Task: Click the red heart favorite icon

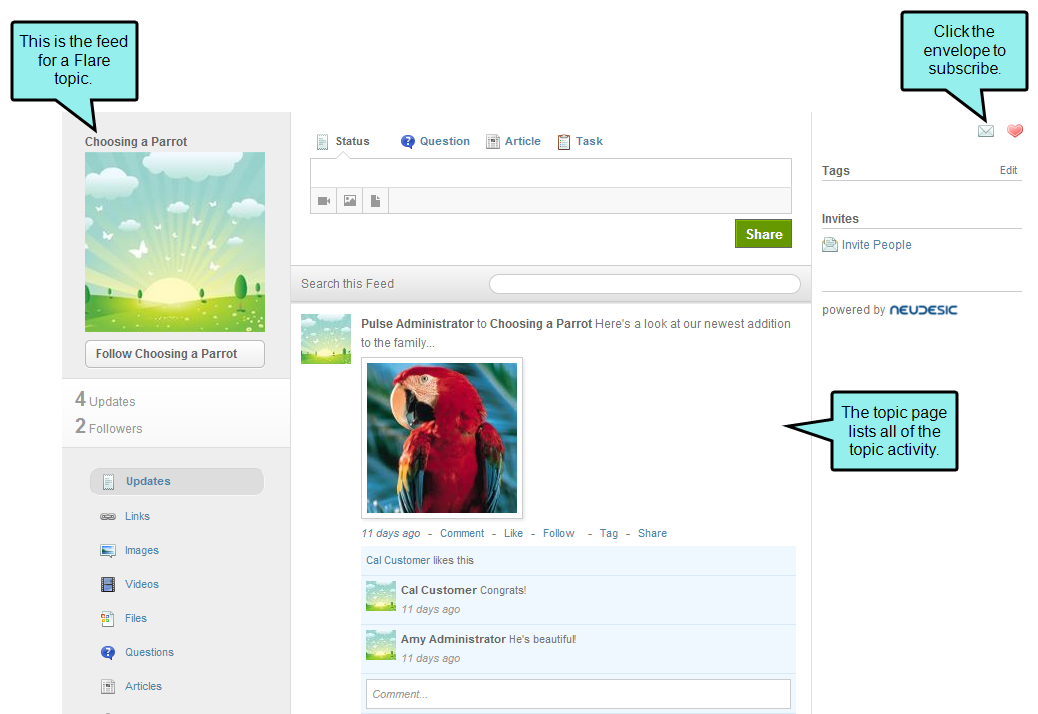Action: pyautogui.click(x=1015, y=131)
